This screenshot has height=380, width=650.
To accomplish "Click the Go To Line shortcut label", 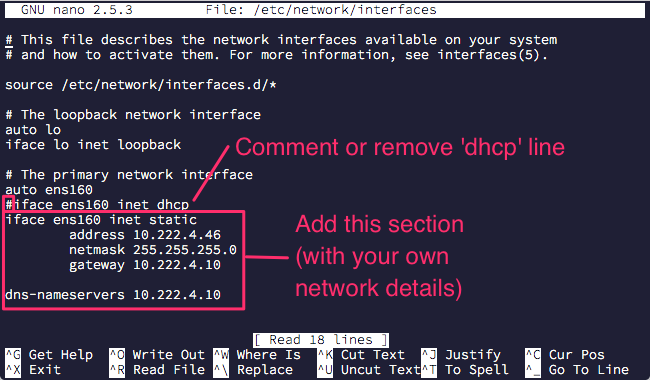I will coord(589,370).
